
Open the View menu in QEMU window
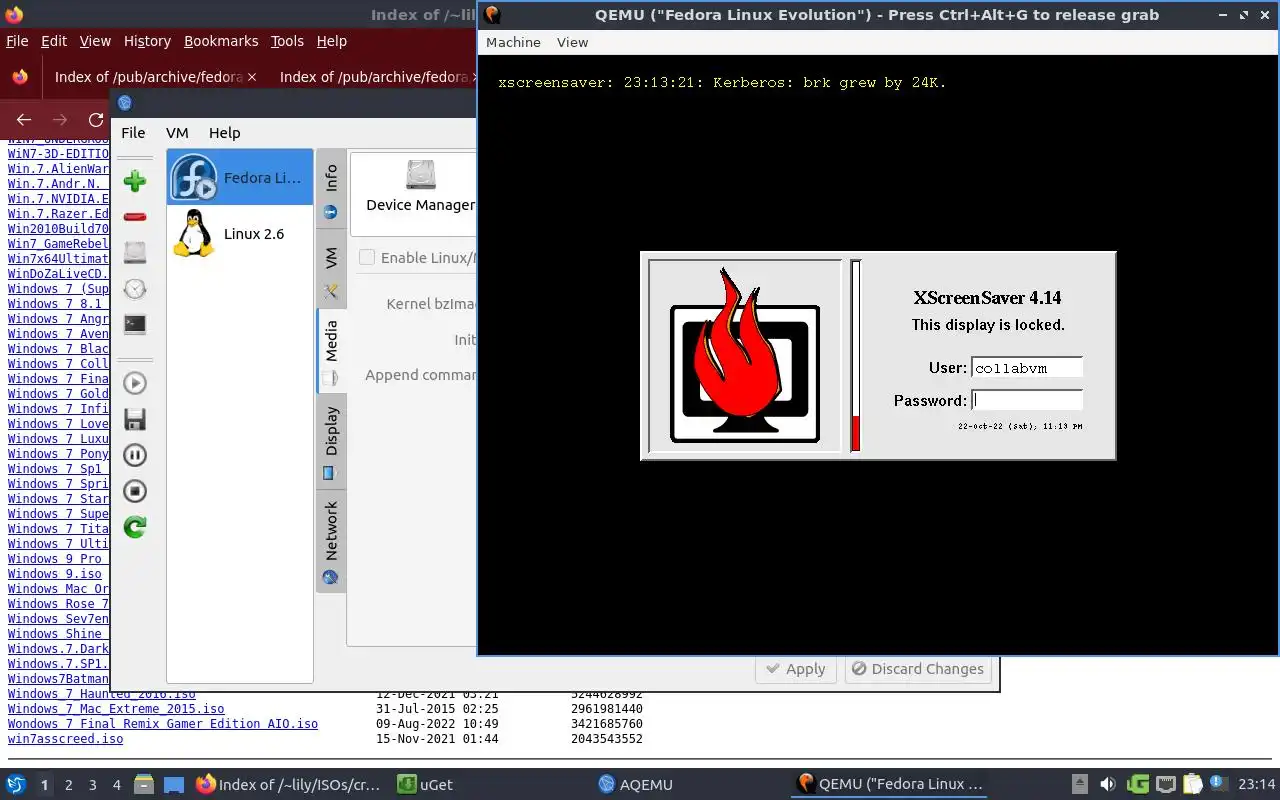[x=572, y=42]
